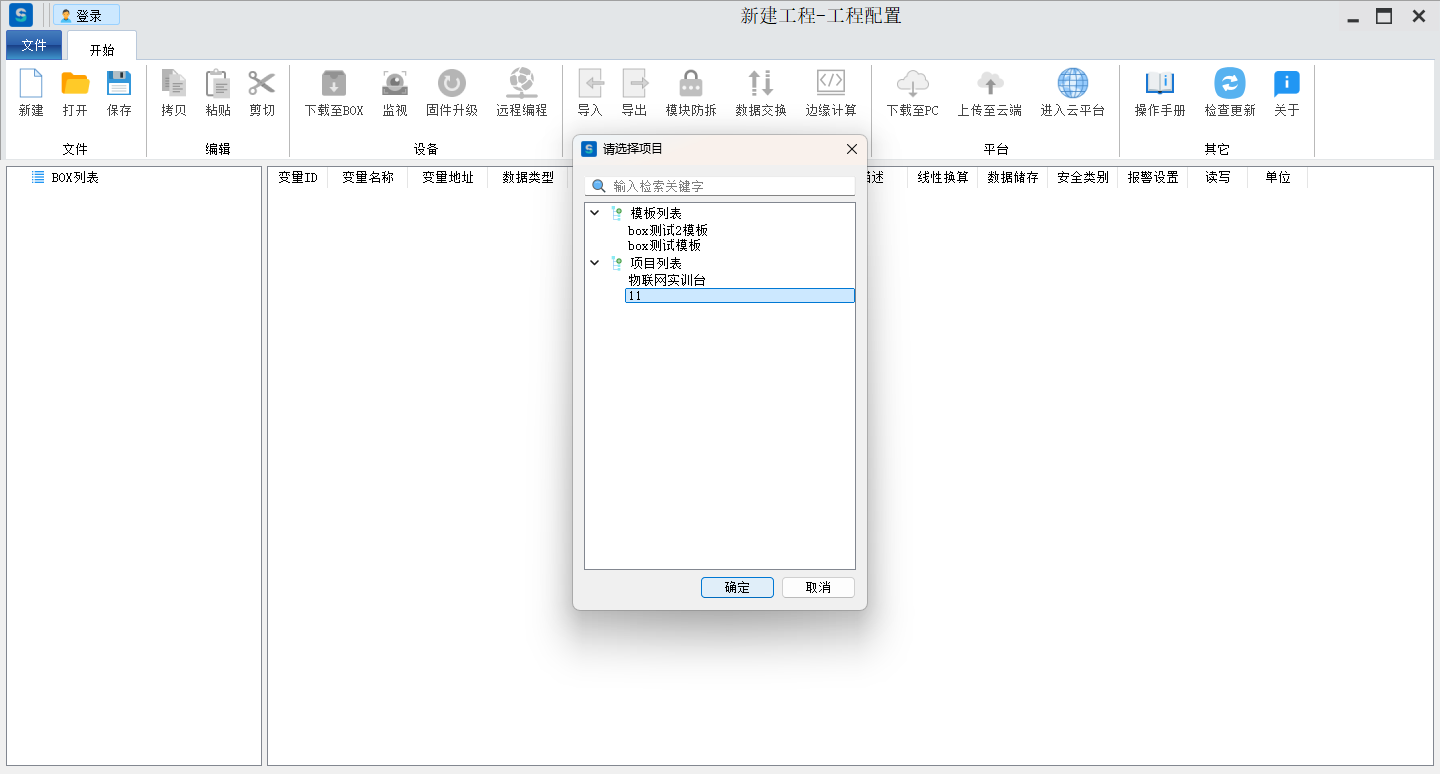
Task: Open the 操作手册 manual icon
Action: (x=1159, y=84)
